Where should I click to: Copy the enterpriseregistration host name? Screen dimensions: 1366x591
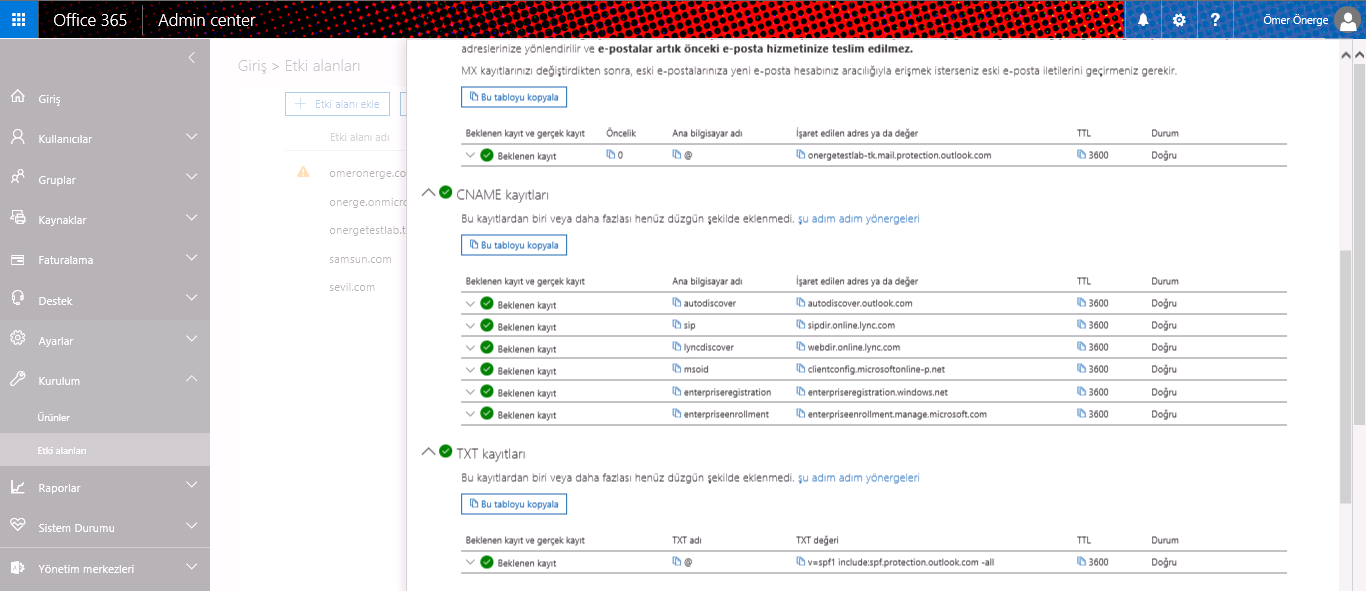coord(677,392)
